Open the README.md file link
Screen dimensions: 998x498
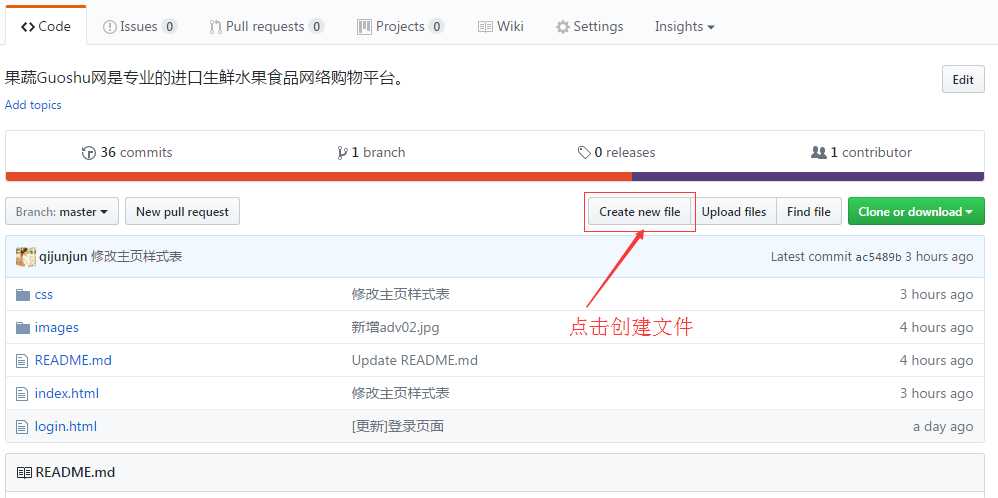coord(73,360)
